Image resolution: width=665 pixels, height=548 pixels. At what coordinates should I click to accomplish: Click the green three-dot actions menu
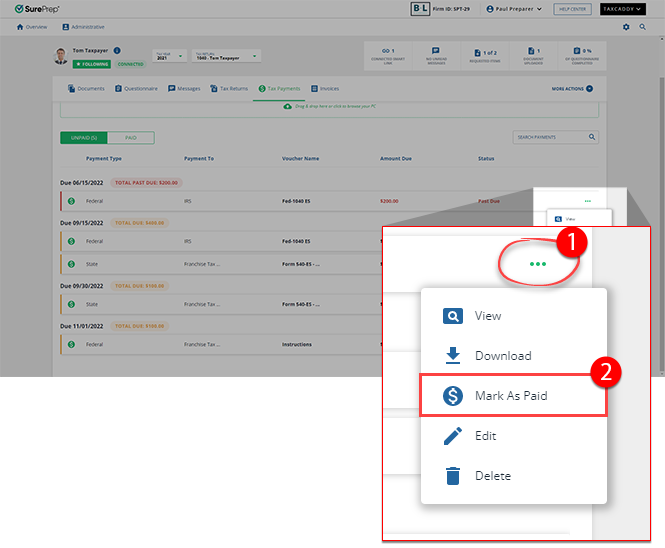538,264
